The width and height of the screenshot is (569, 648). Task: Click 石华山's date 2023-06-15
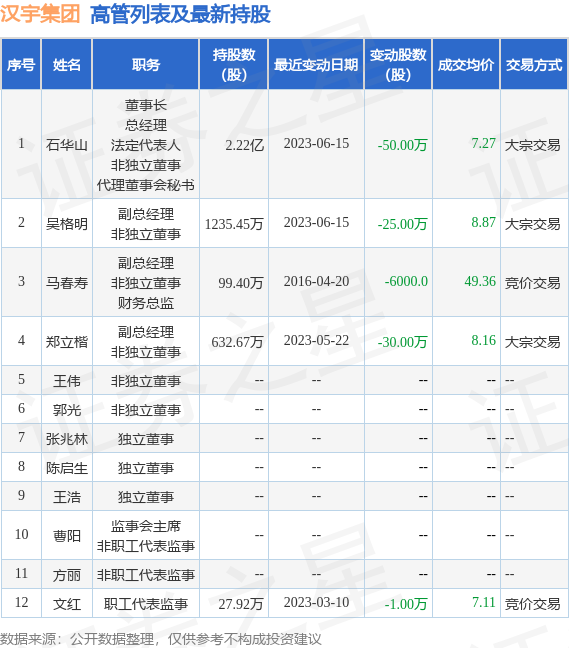point(316,143)
